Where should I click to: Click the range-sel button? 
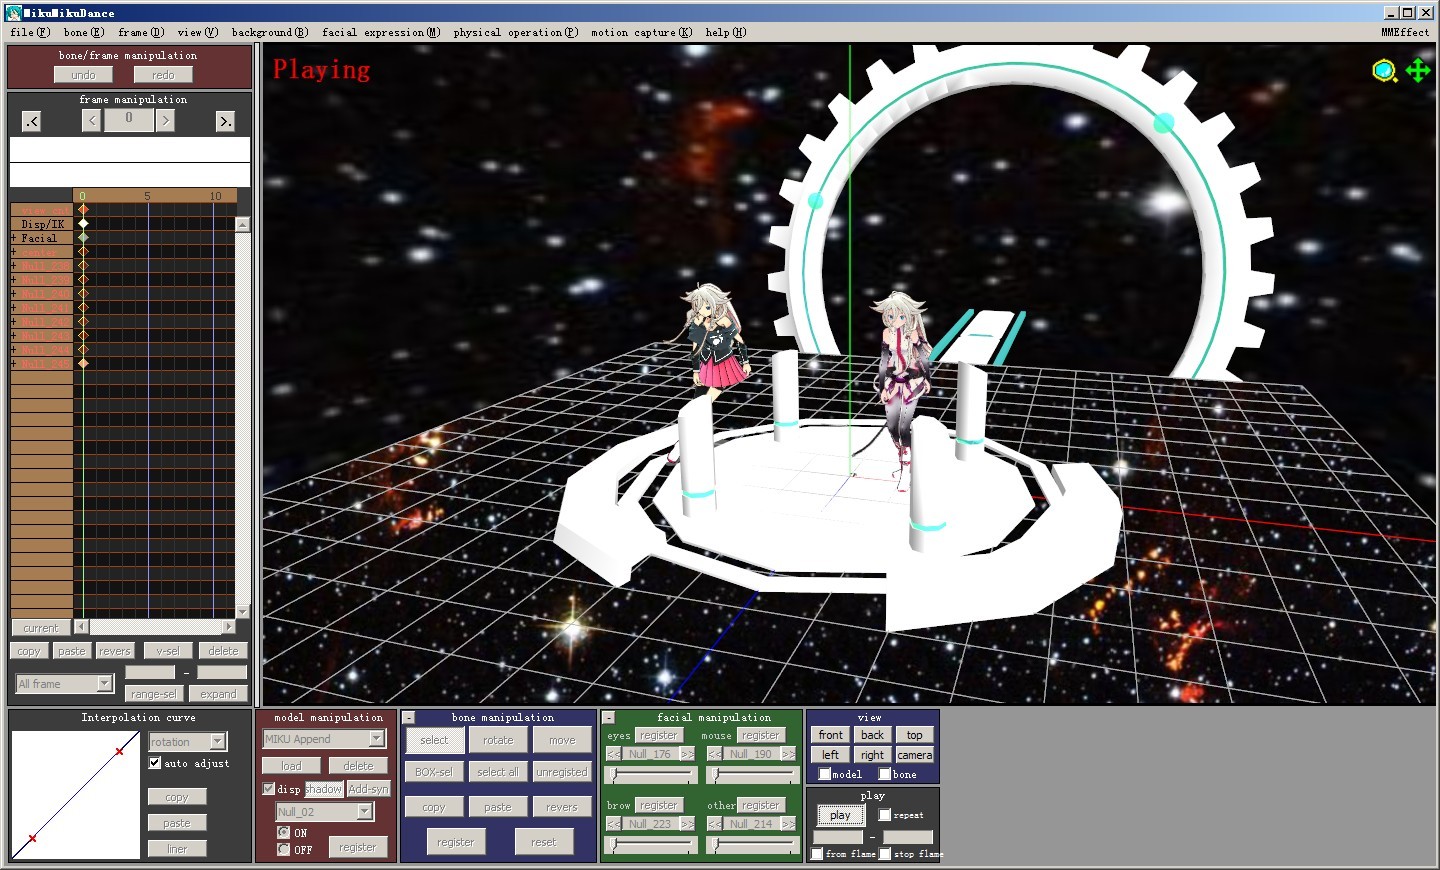[153, 694]
